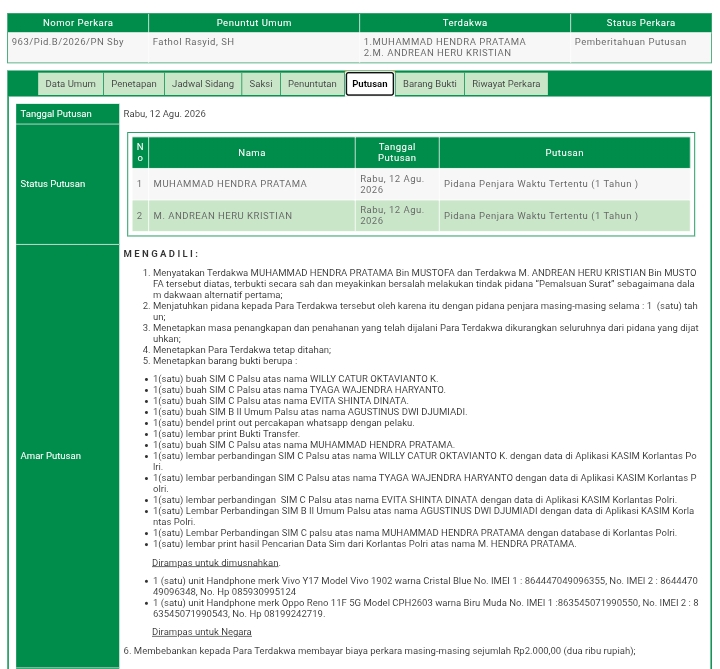Image resolution: width=720 pixels, height=669 pixels.
Task: Open the Jadwal Sidang tab
Action: pyautogui.click(x=203, y=84)
